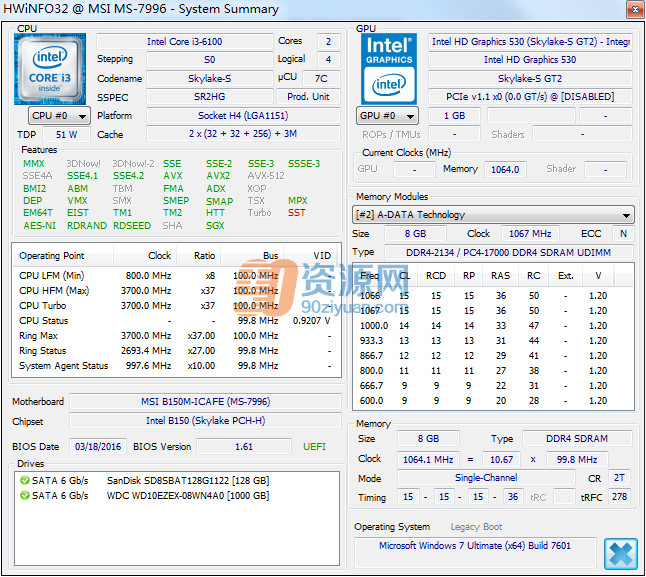Select the CPU LFM (Min) row
Image resolution: width=646 pixels, height=577 pixels.
[x=176, y=276]
